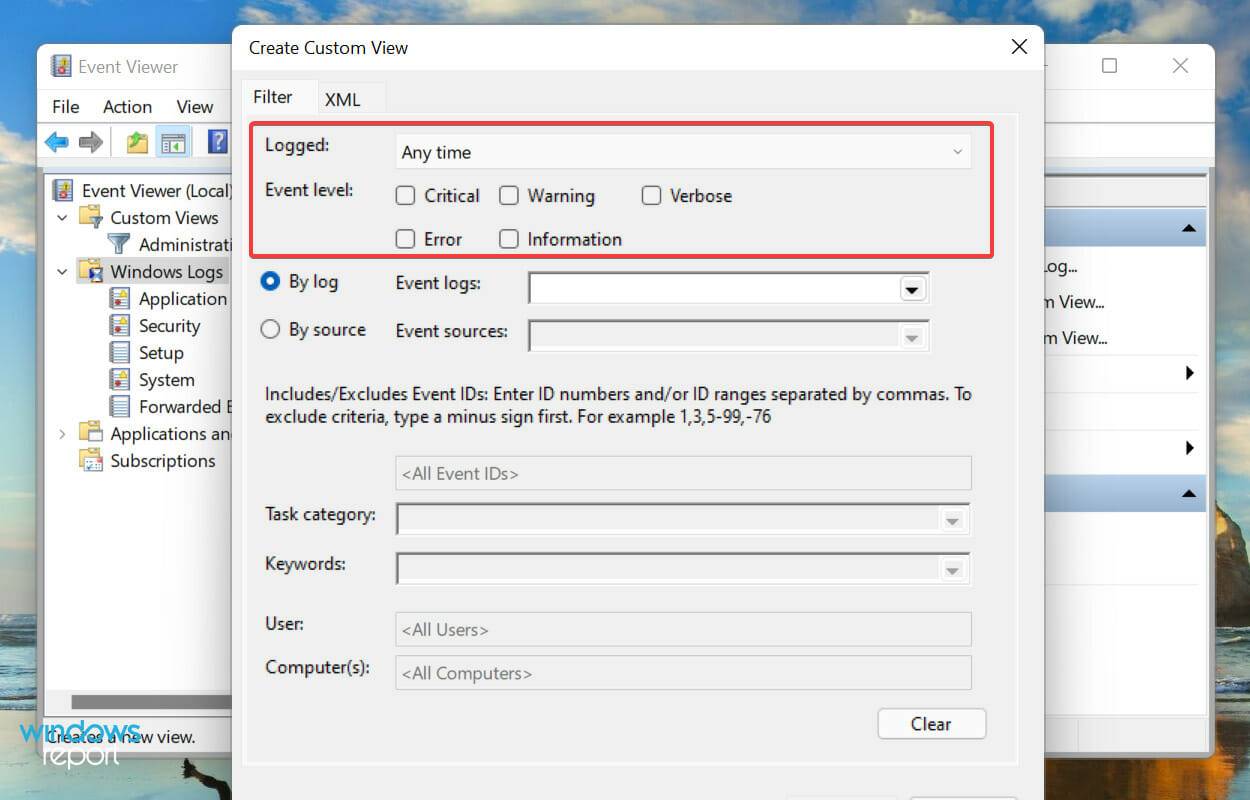1250x800 pixels.
Task: Select the Subscriptions icon in the sidebar
Action: pos(93,460)
